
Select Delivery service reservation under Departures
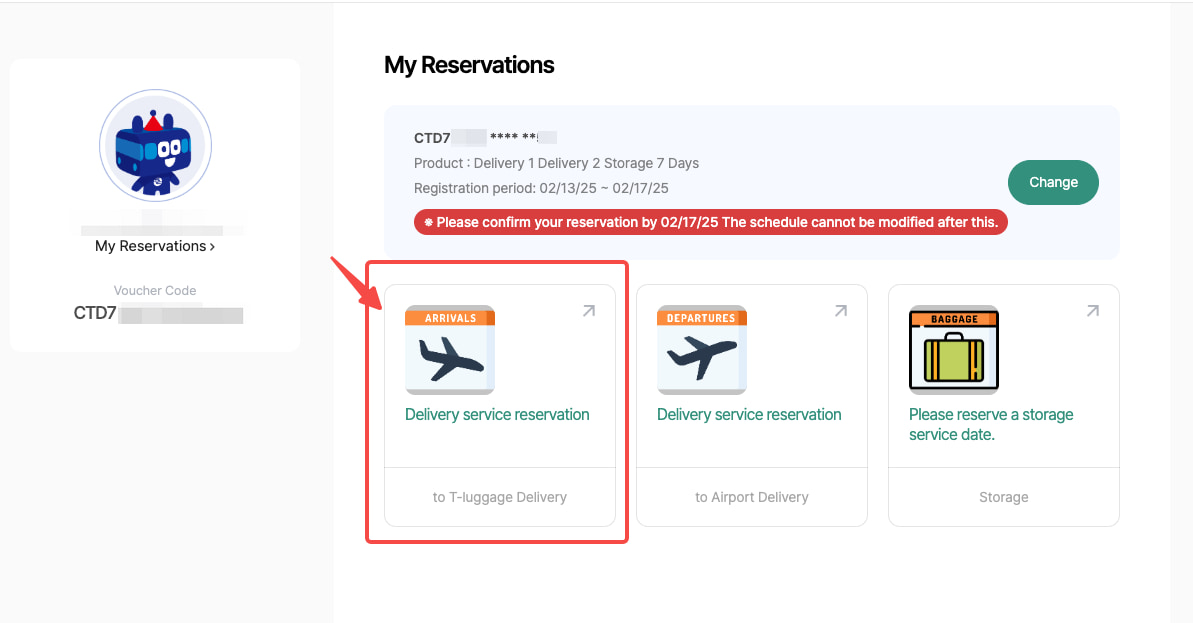coord(749,415)
